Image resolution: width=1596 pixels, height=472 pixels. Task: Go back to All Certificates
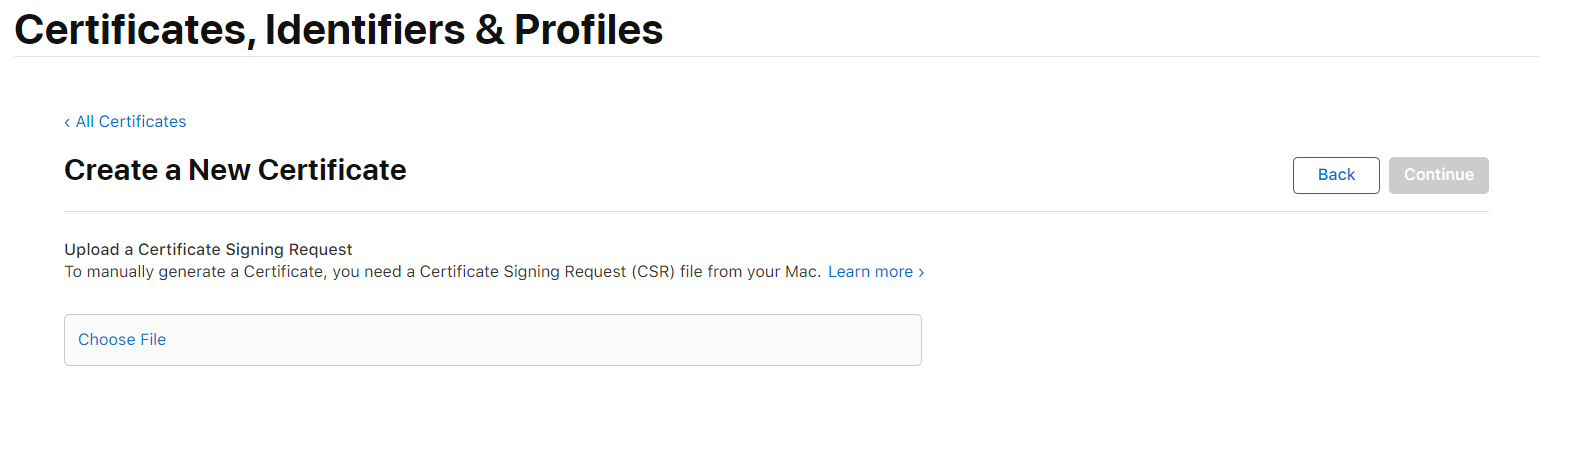[x=131, y=122]
